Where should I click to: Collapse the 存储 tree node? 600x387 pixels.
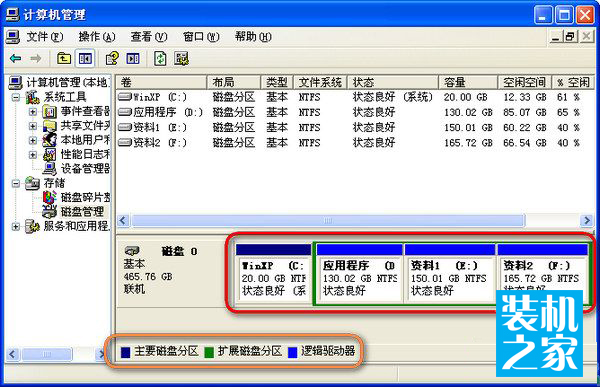coord(16,183)
